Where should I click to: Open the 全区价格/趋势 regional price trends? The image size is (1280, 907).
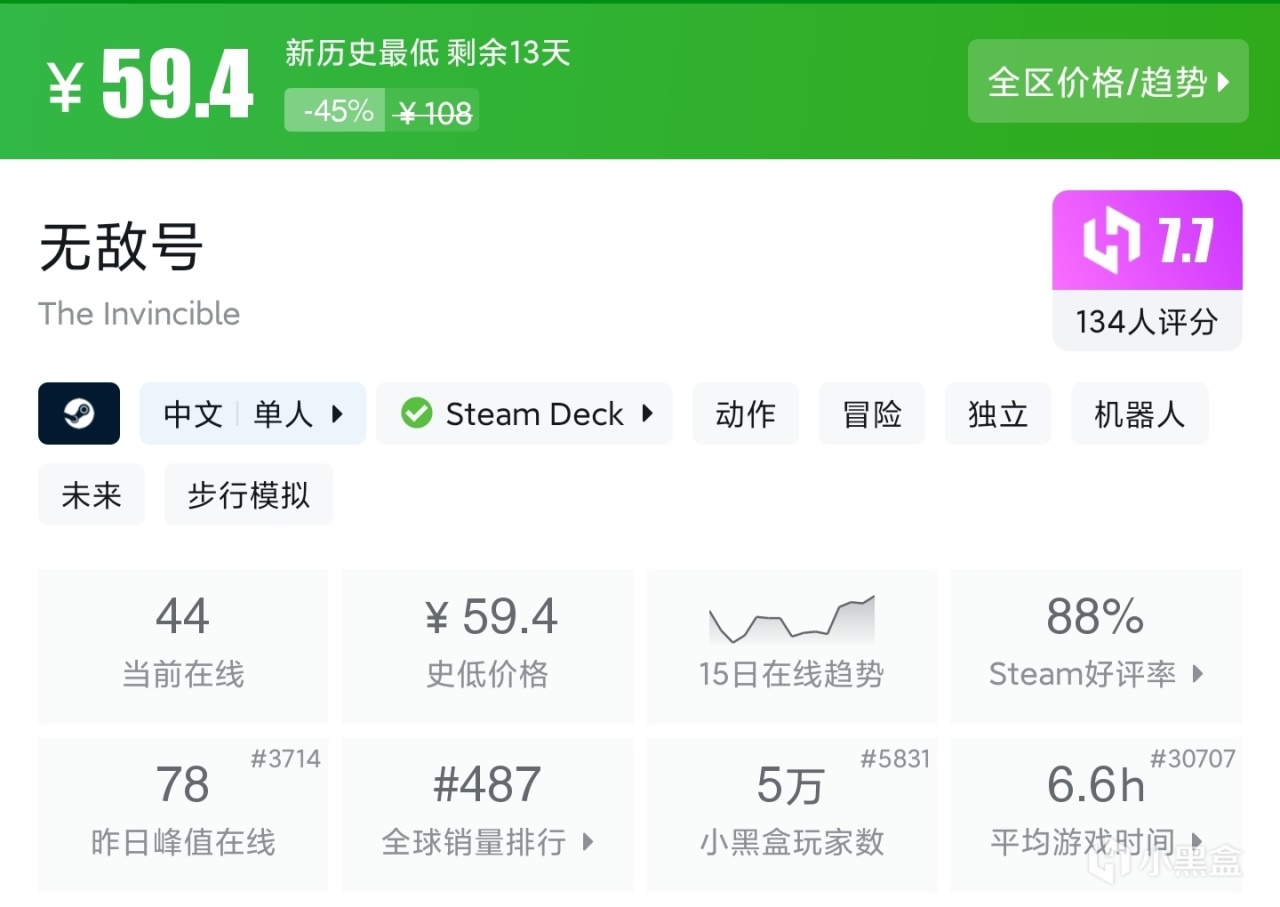tap(1108, 82)
